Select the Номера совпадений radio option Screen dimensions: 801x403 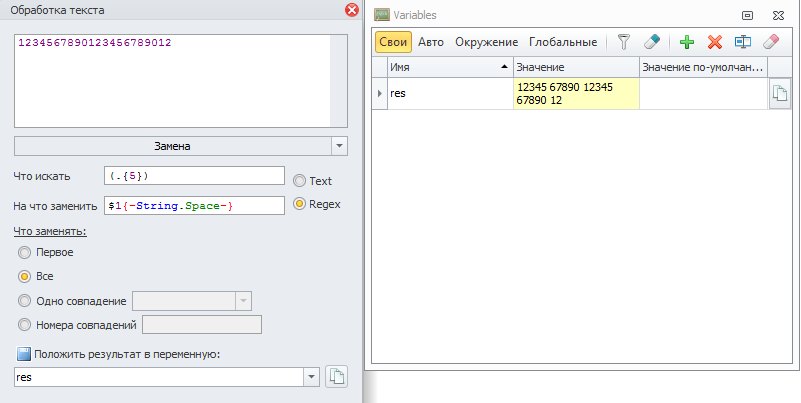click(24, 325)
